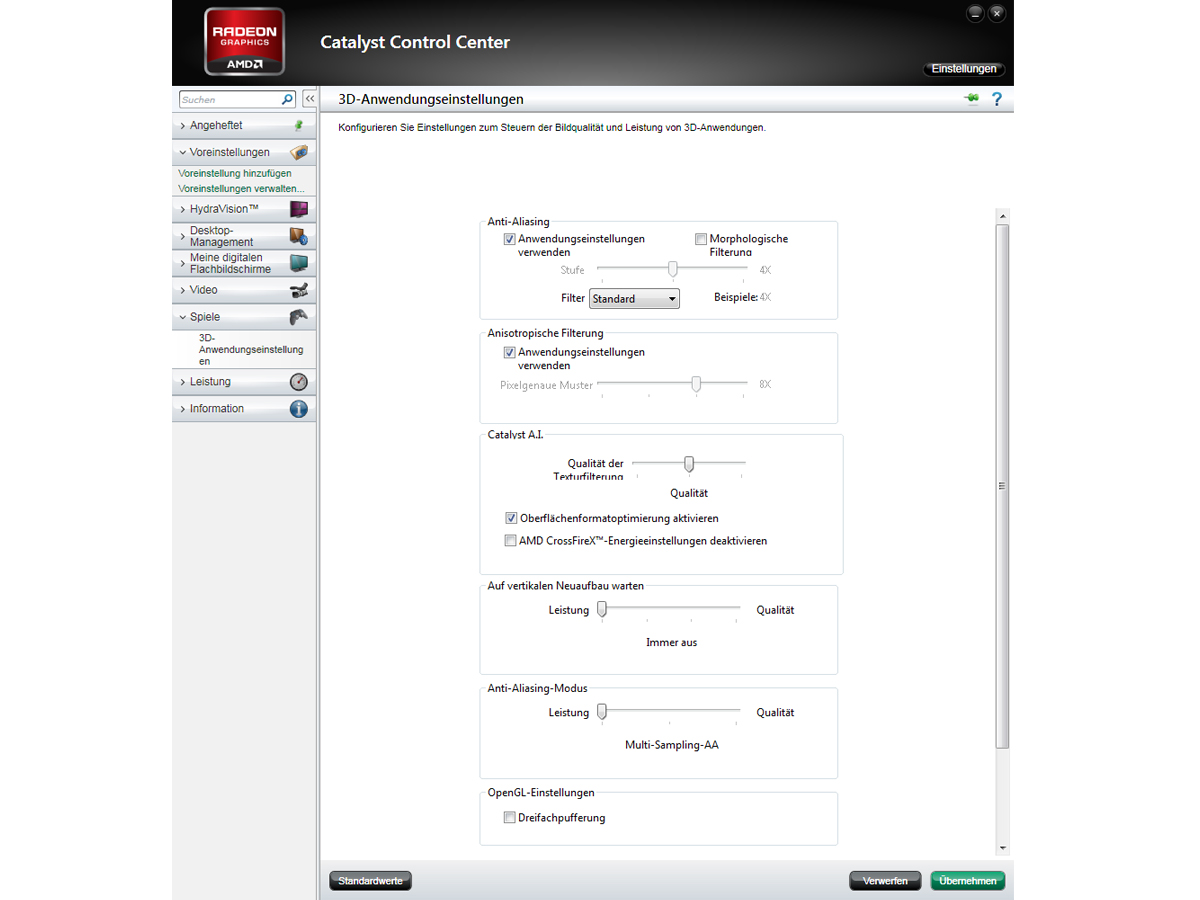Screen dimensions: 1200x900
Task: Select 3D-Anwendungseinstellungen under Spiele
Action: 250,350
